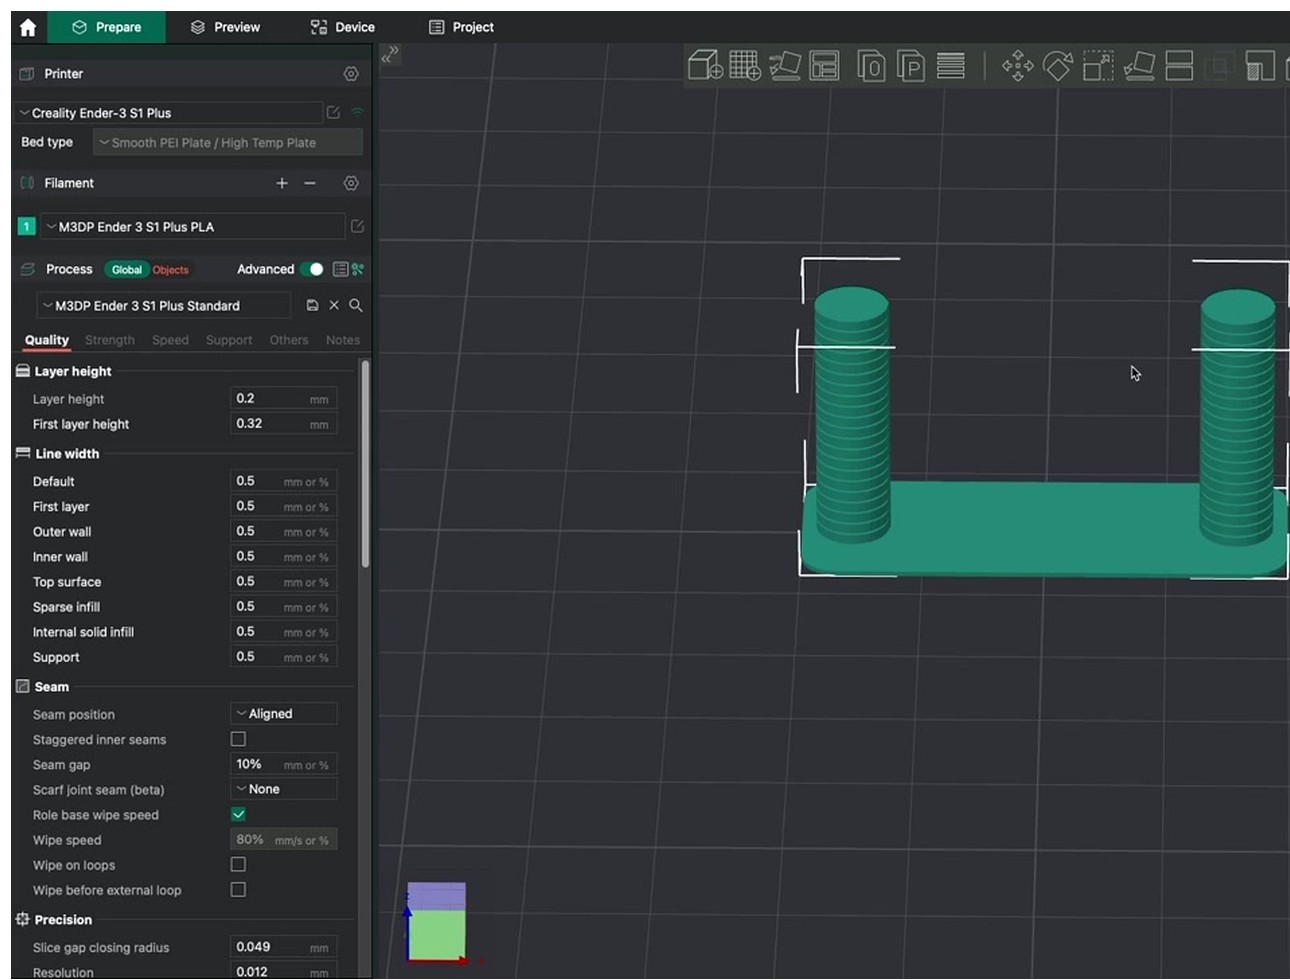Click the settings panel vertical scrollbar
Screen dimensions: 1290x980
[365, 464]
